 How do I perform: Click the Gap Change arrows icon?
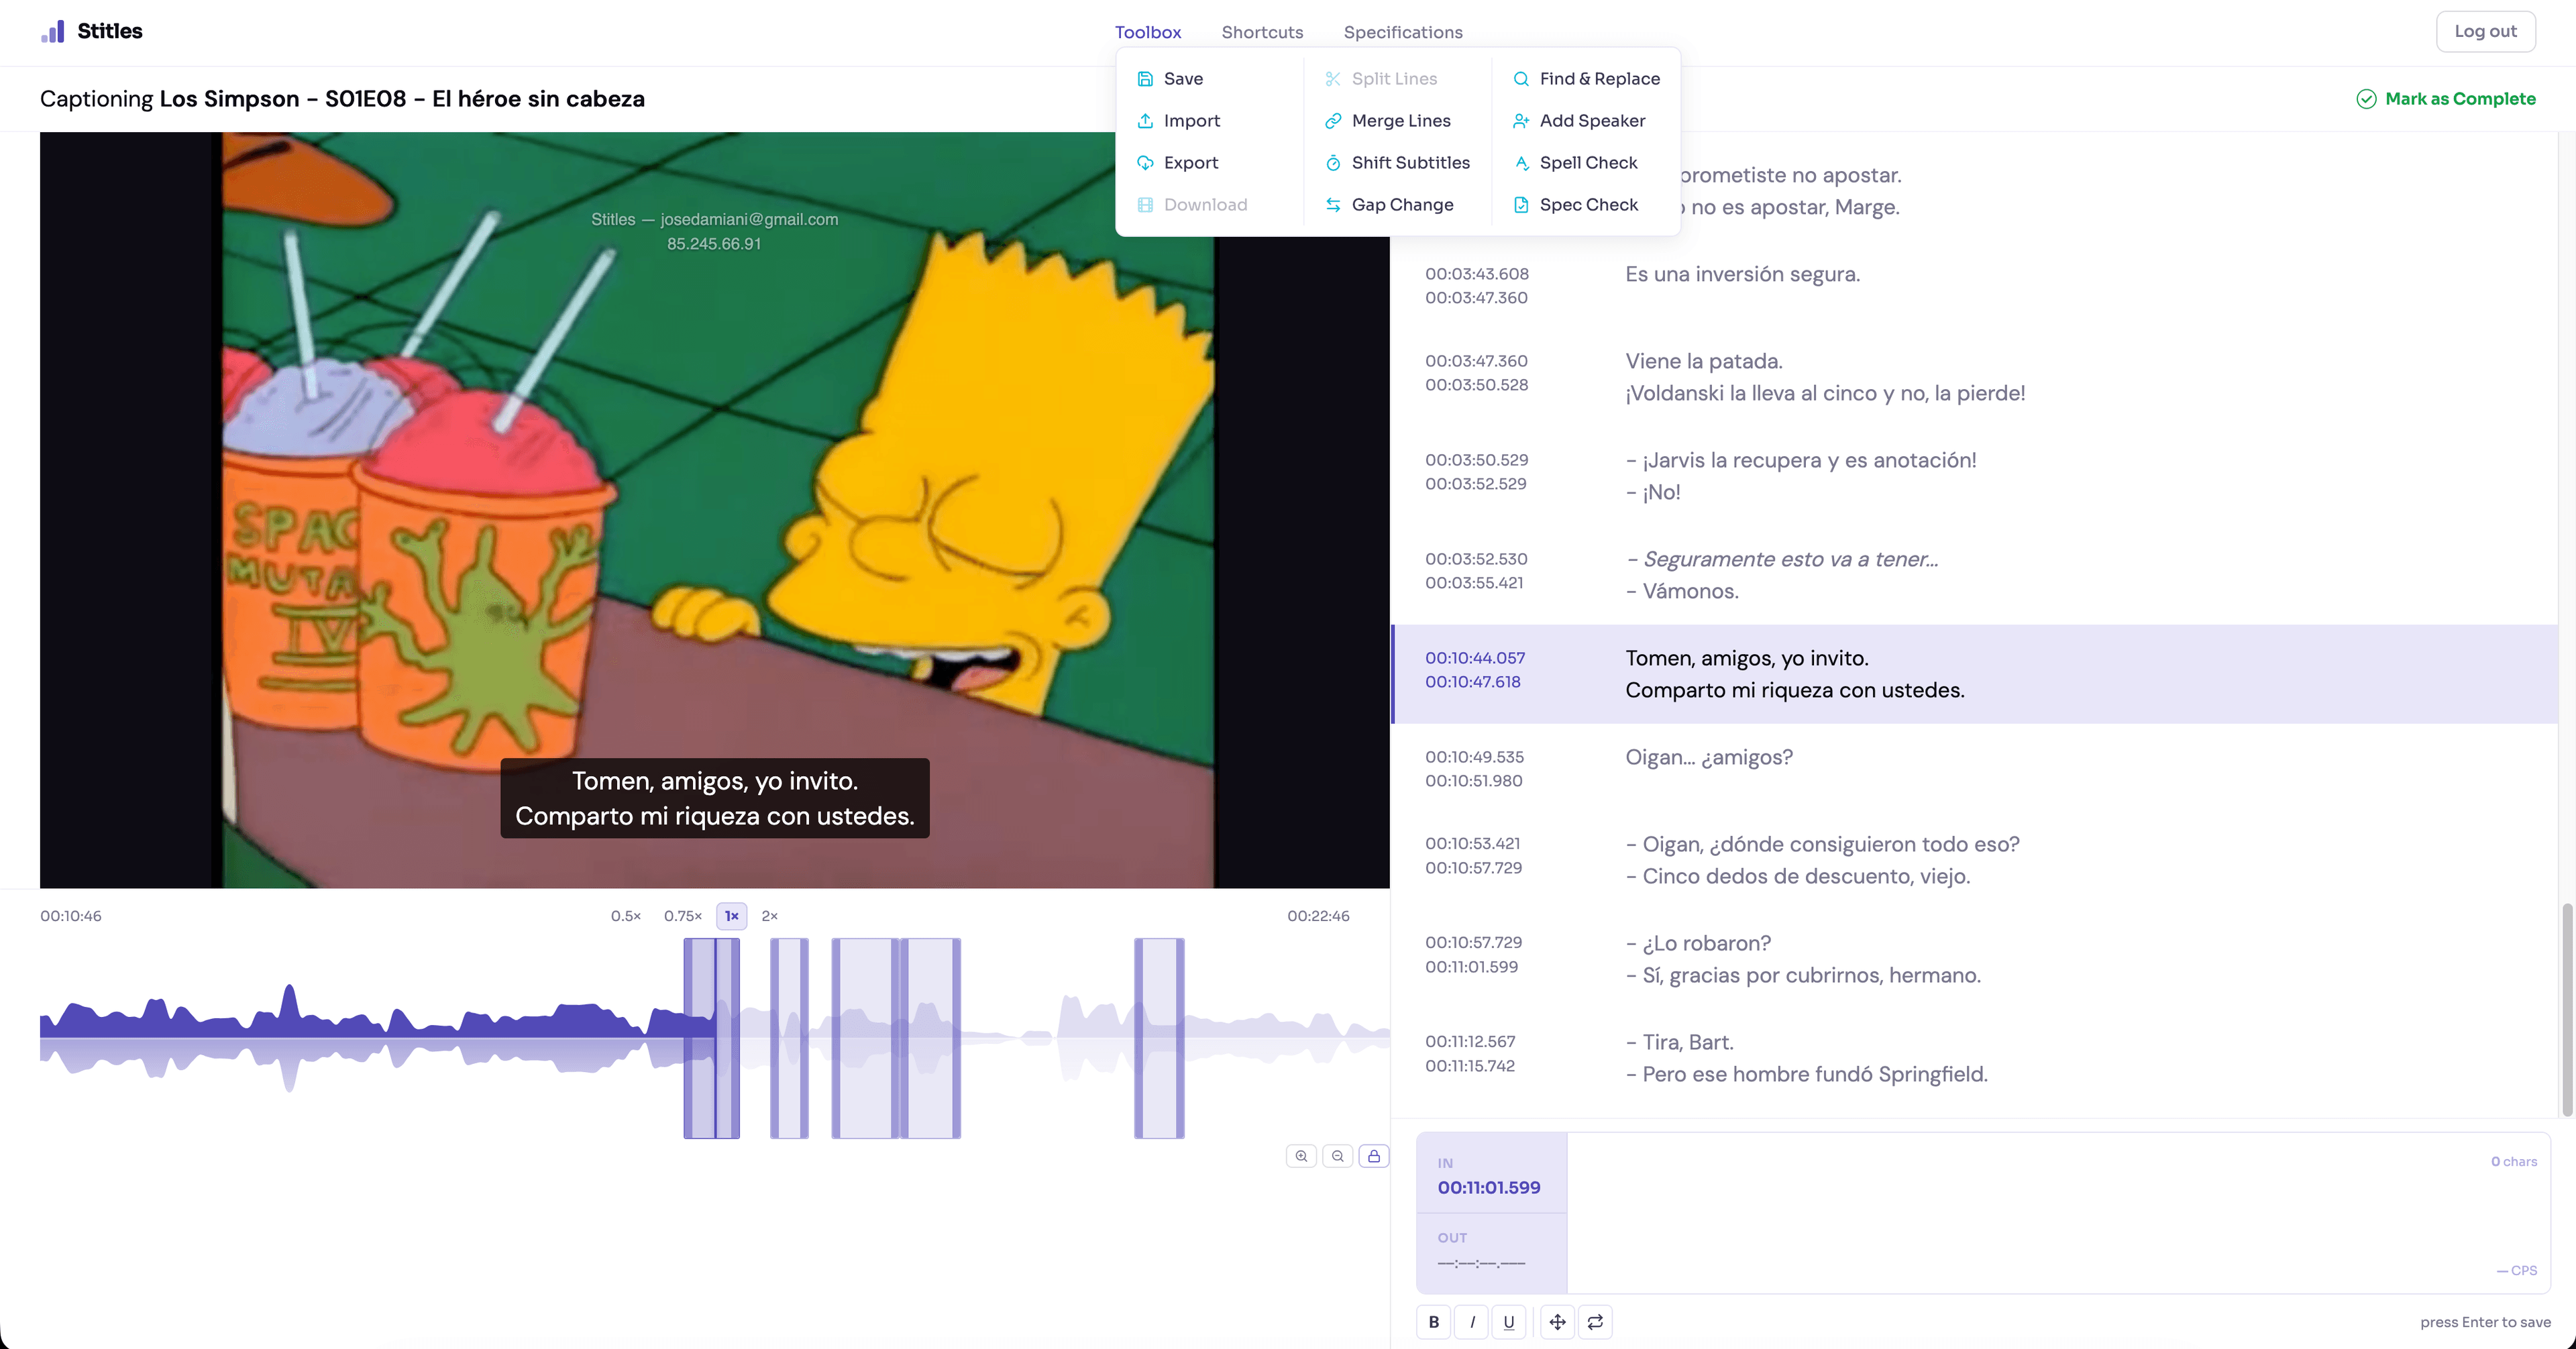pos(1333,205)
